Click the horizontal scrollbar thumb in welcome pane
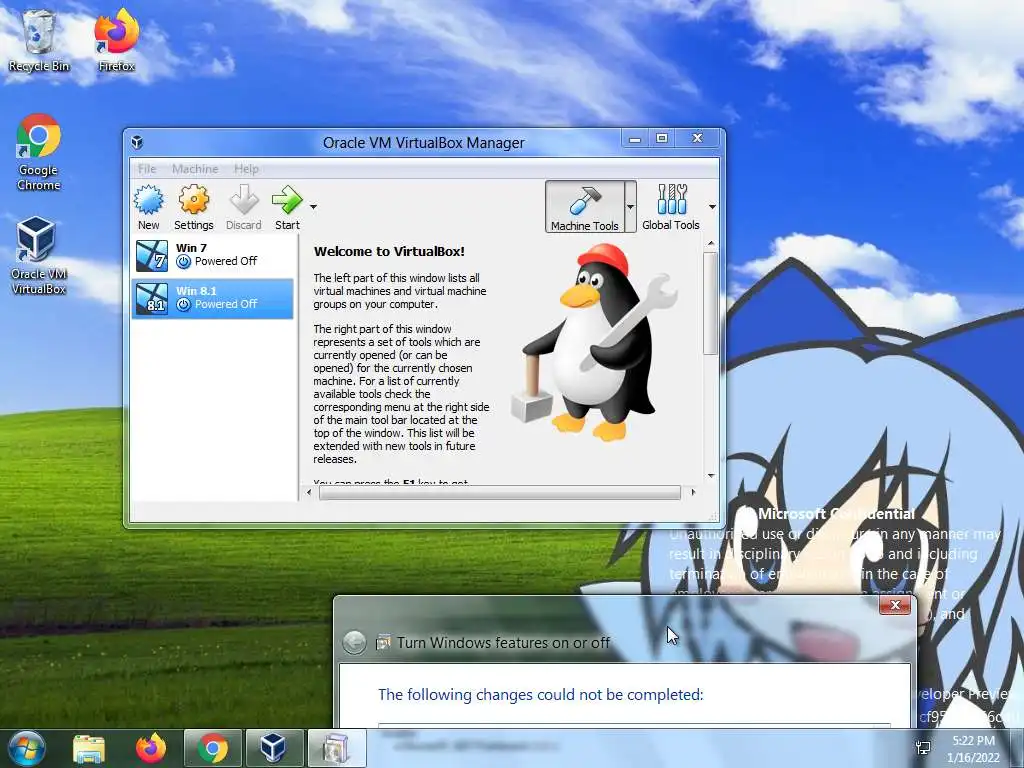 500,492
